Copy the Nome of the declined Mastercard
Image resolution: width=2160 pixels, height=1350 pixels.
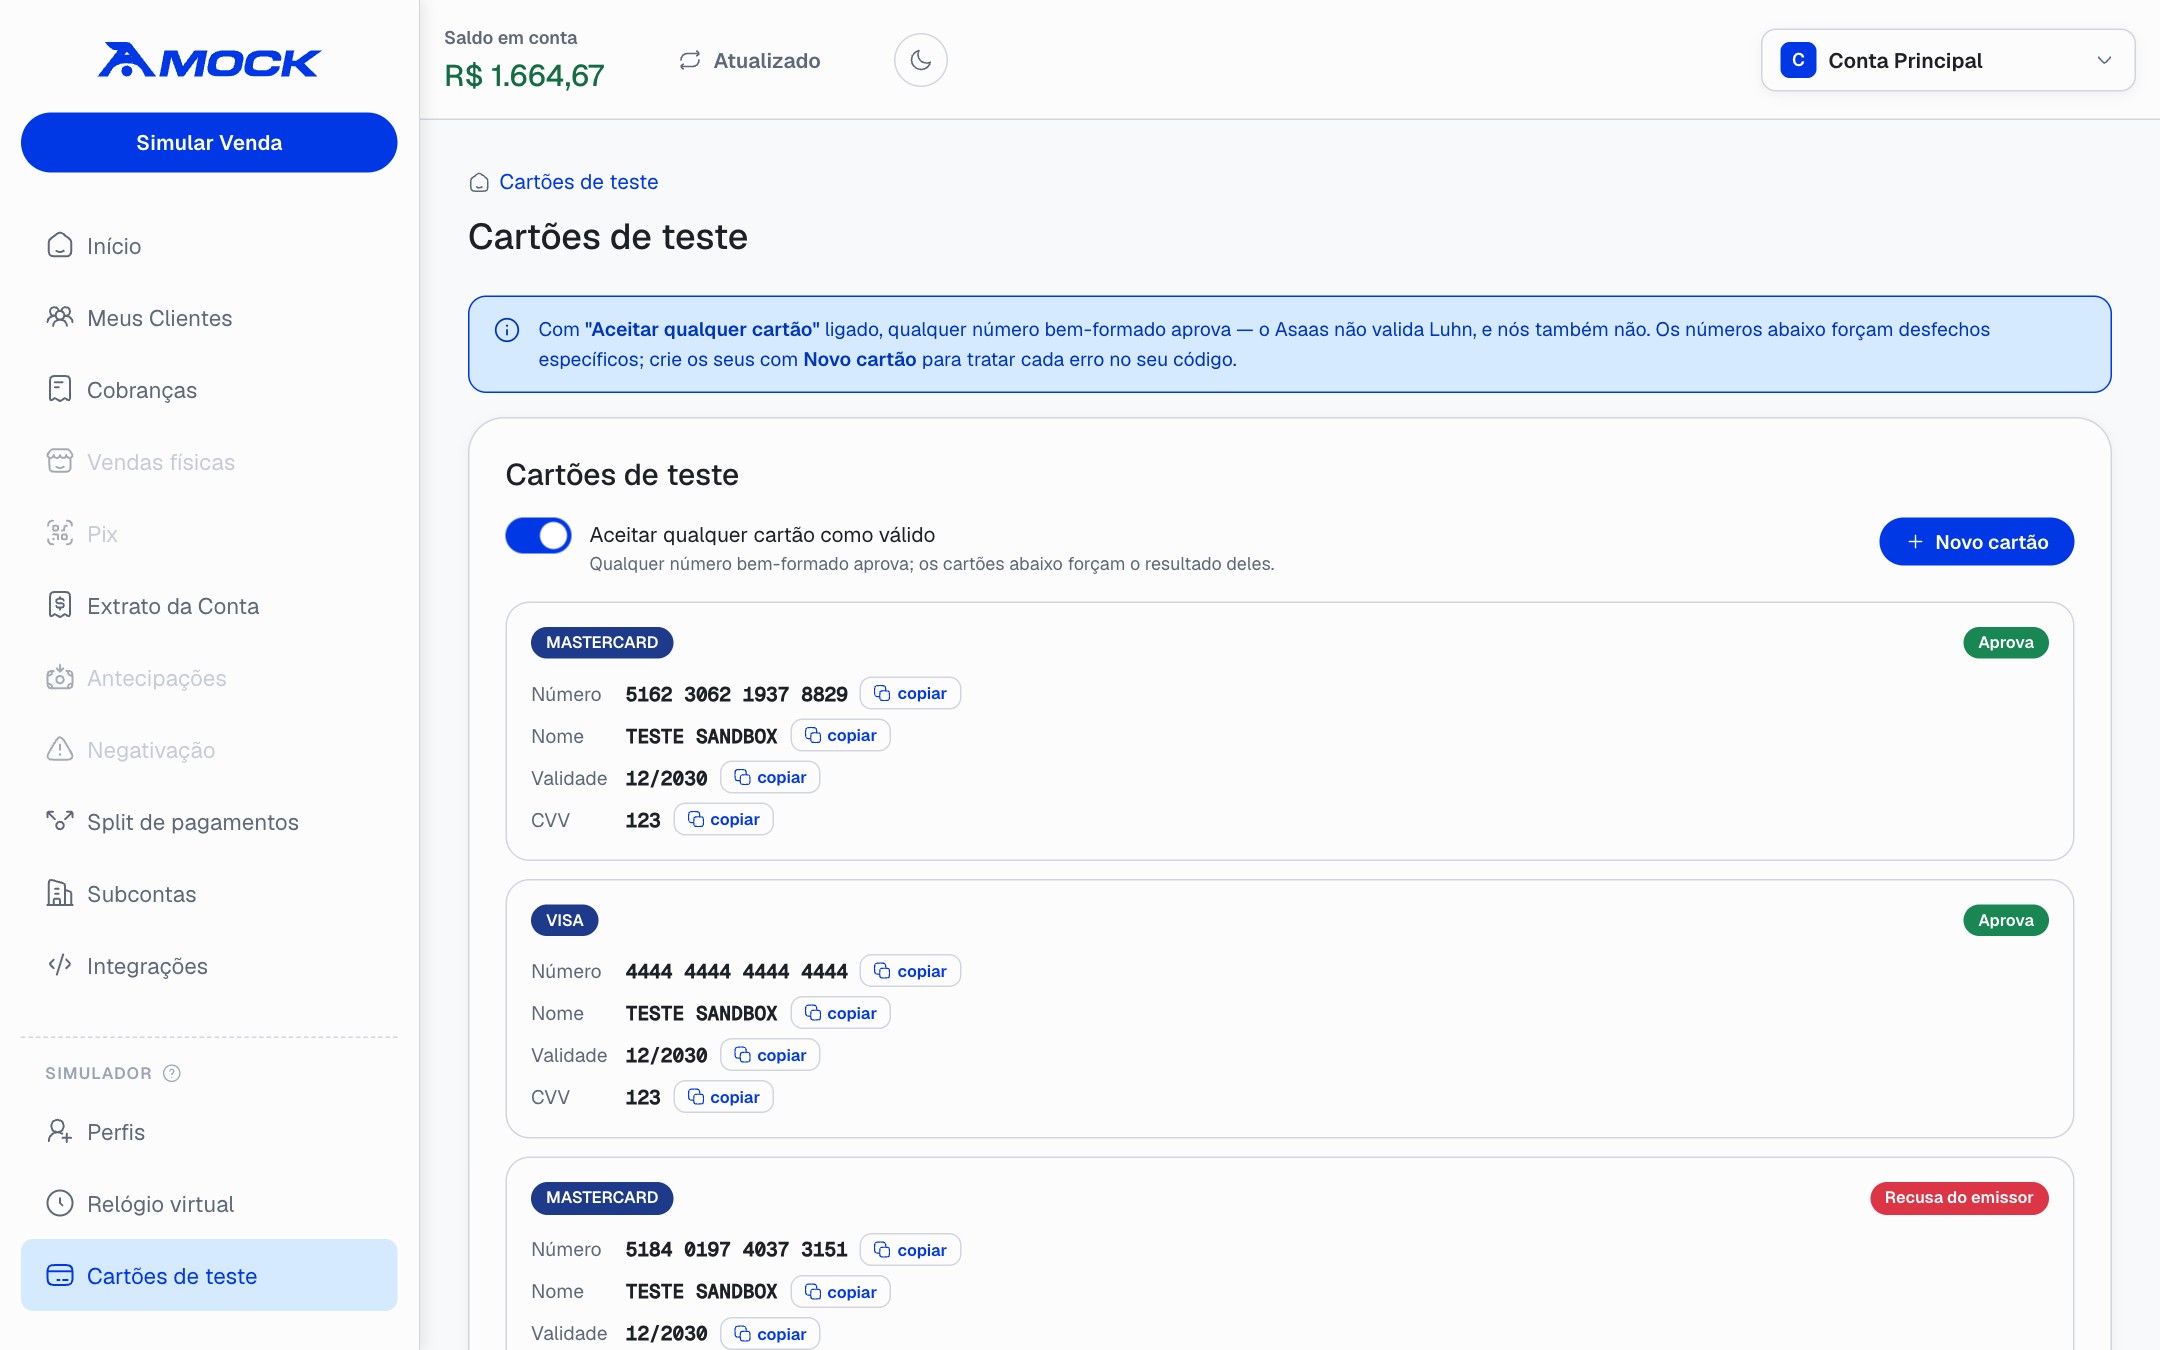pos(840,1292)
